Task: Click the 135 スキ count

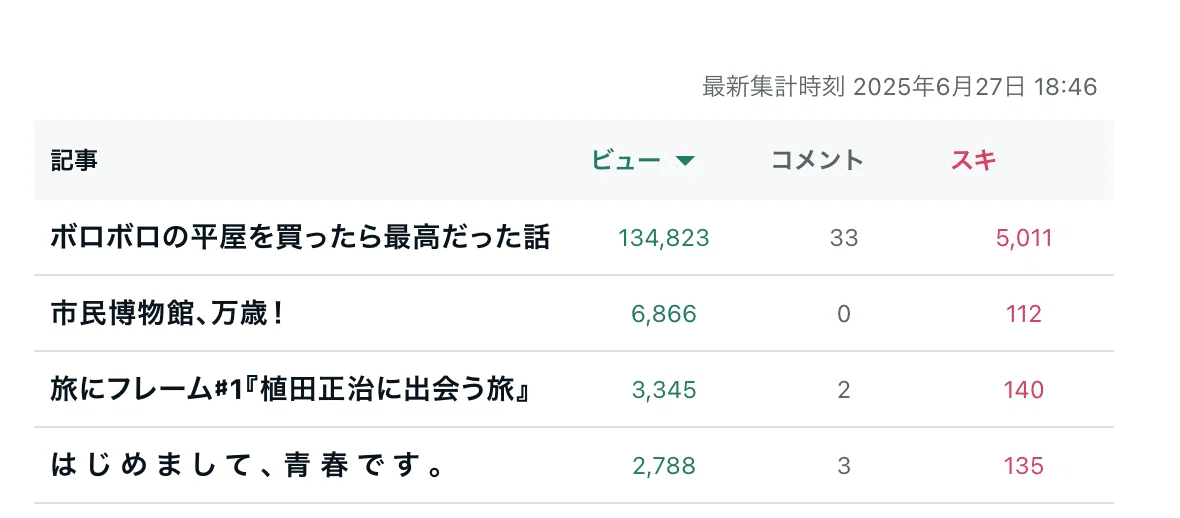Action: pos(1023,466)
